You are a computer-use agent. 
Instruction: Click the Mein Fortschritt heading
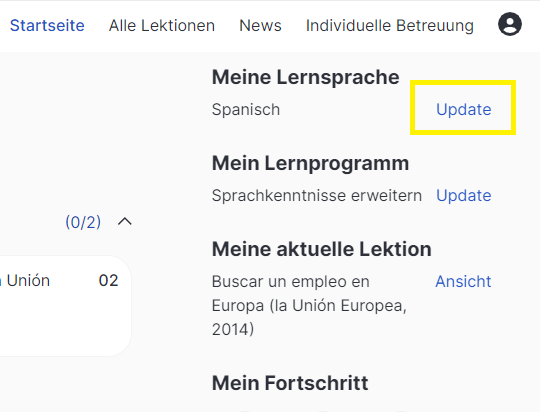pyautogui.click(x=290, y=383)
